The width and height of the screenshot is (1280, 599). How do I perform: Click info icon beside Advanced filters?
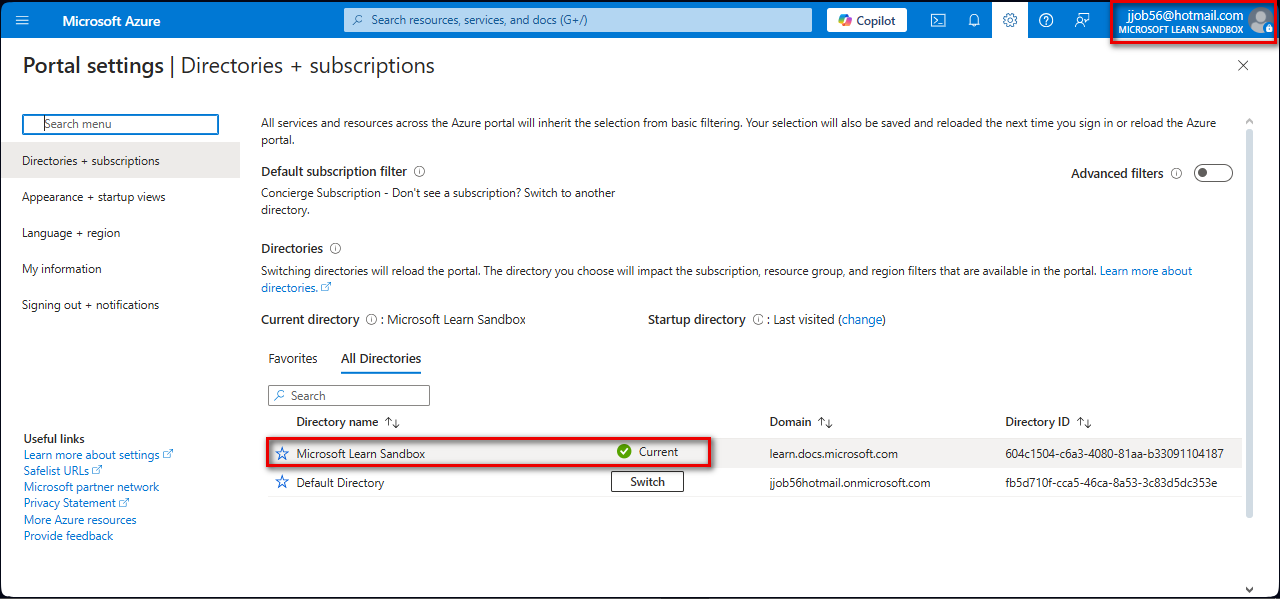coord(1176,173)
